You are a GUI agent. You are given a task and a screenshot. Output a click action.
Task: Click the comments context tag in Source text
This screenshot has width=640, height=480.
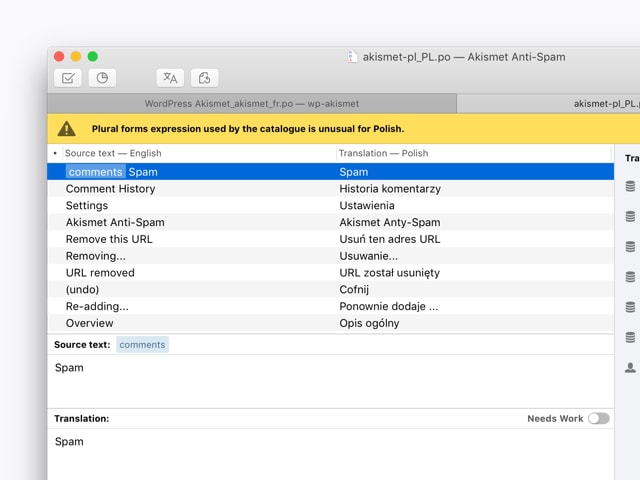(143, 344)
